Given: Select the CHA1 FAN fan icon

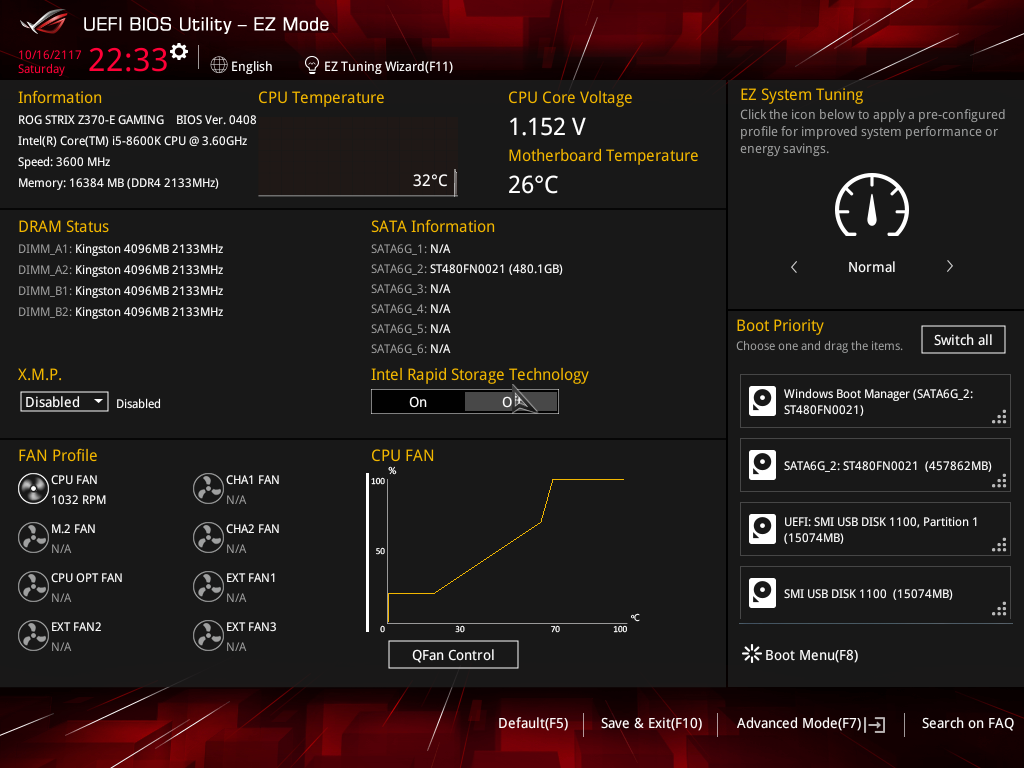Looking at the screenshot, I should 208,488.
